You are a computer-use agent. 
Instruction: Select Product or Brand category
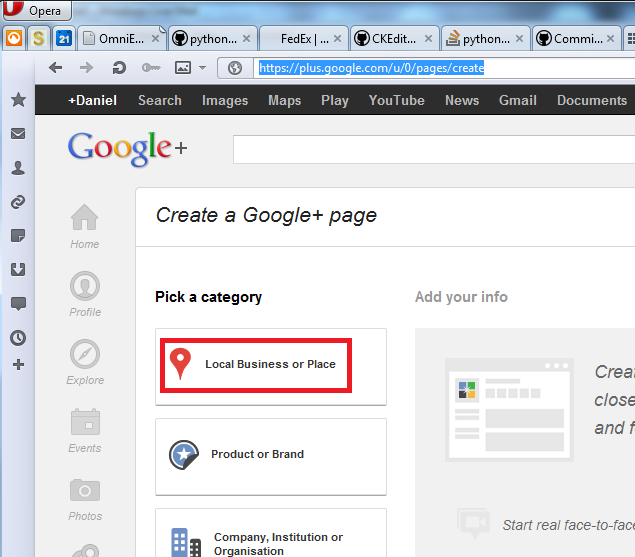coord(271,457)
